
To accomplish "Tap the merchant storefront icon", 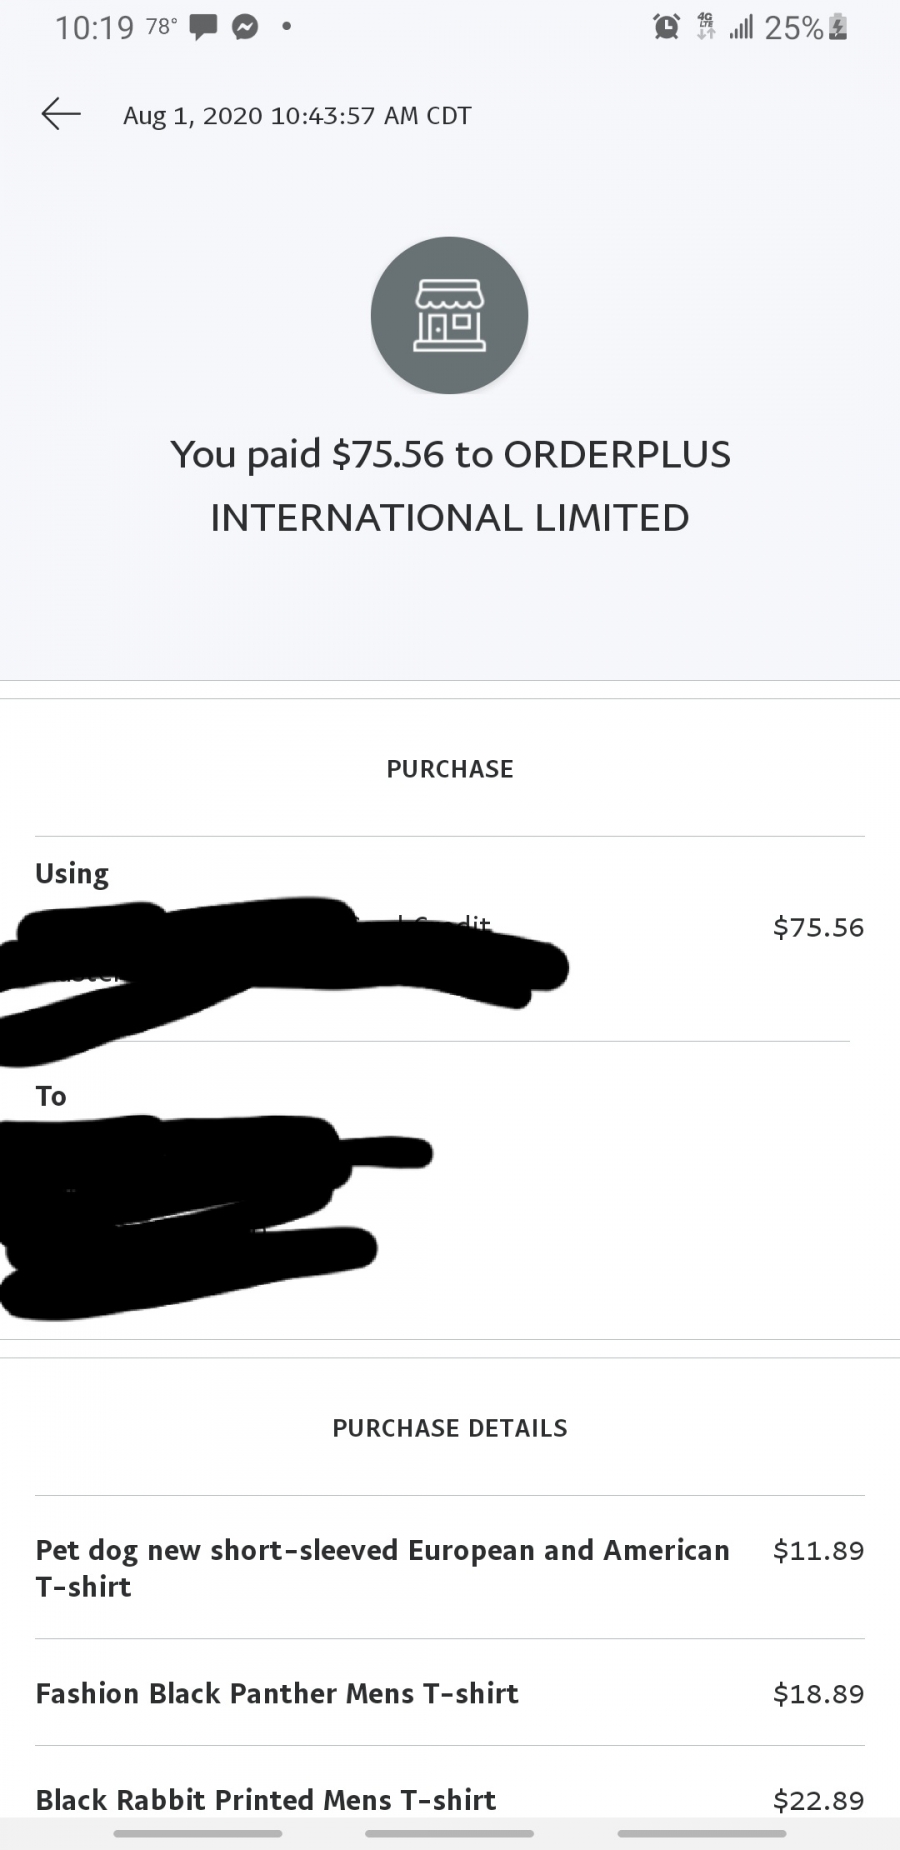I will click(x=449, y=315).
